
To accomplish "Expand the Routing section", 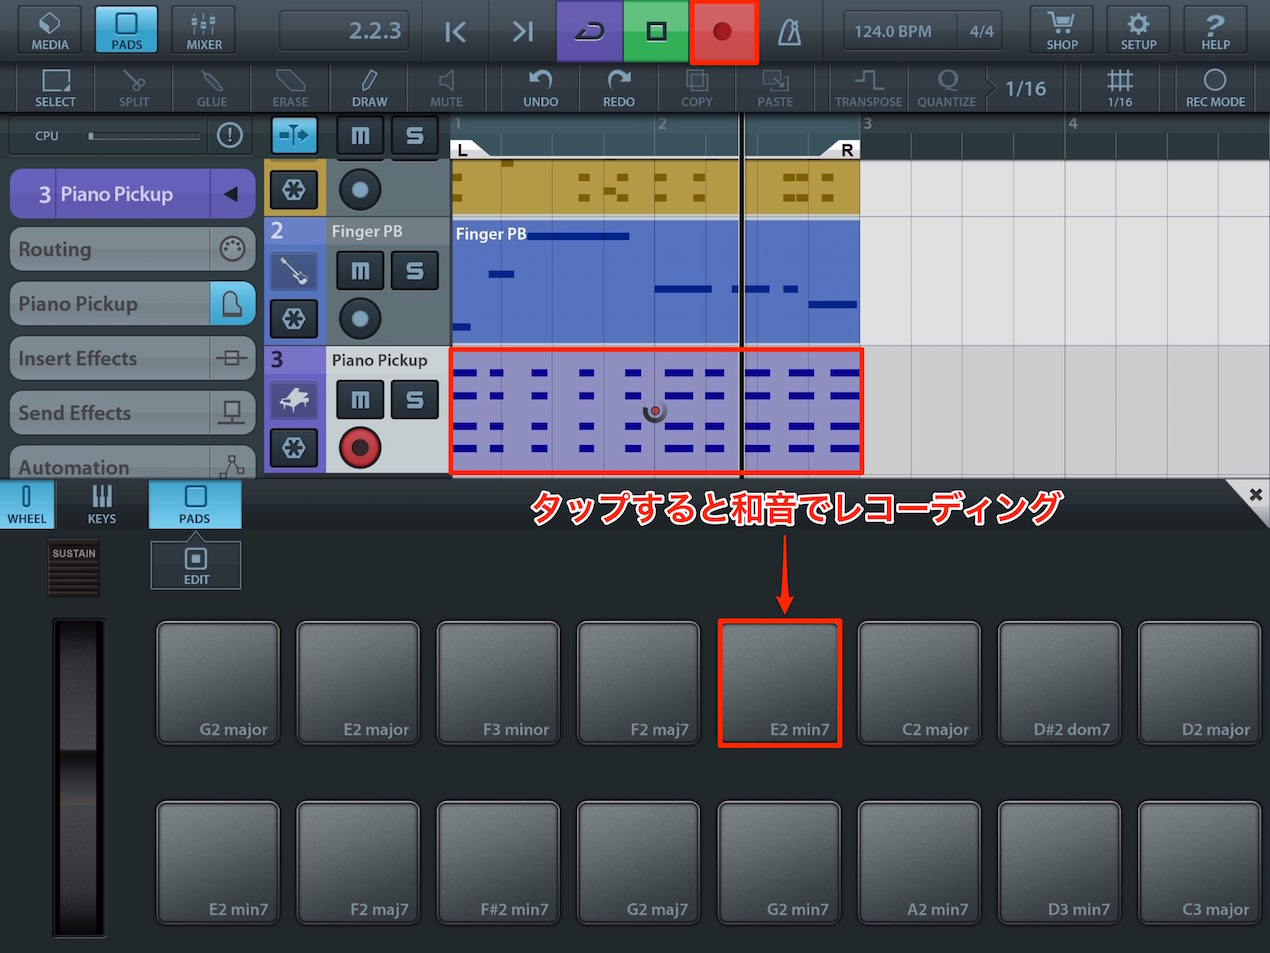I will [x=132, y=249].
